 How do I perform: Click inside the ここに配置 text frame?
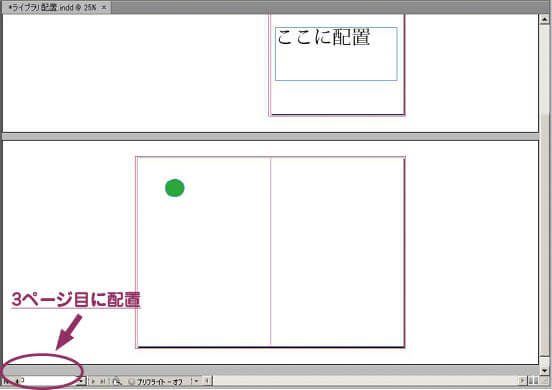pyautogui.click(x=336, y=54)
